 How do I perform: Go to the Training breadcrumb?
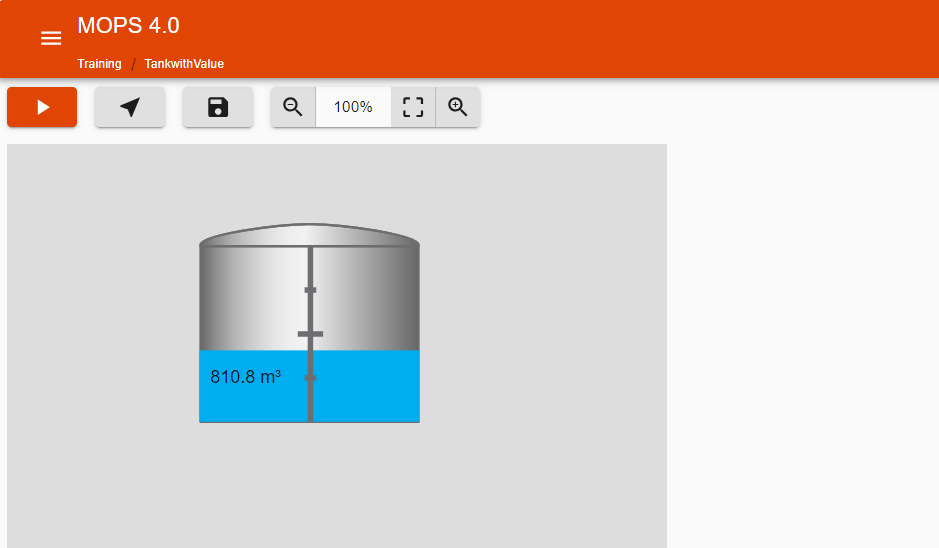tap(99, 64)
